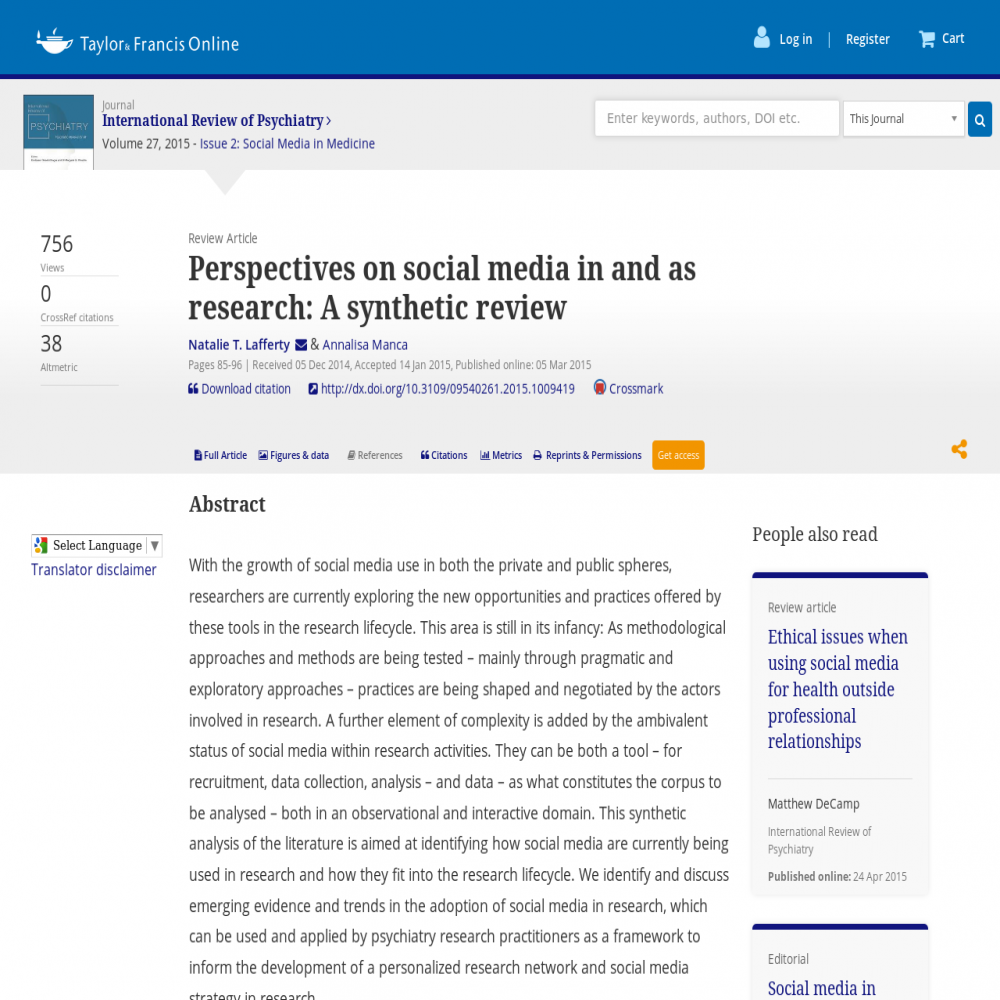Open the Reprints & Permissions tab

tap(587, 455)
